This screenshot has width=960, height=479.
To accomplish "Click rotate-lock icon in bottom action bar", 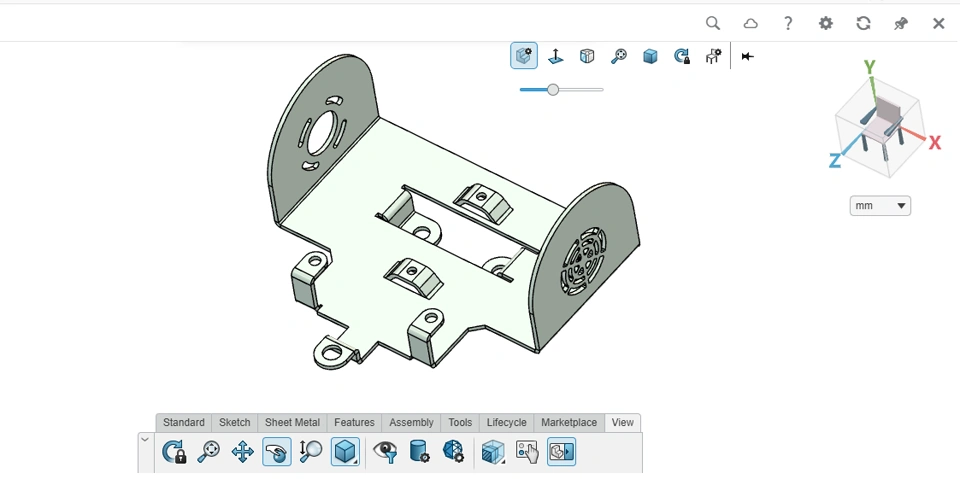I will [174, 452].
